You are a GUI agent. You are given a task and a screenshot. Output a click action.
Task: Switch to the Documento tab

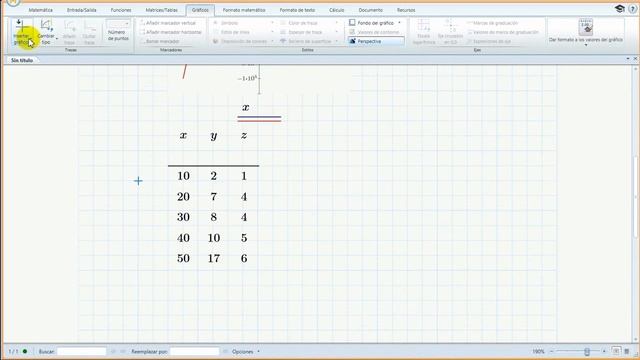coord(371,10)
